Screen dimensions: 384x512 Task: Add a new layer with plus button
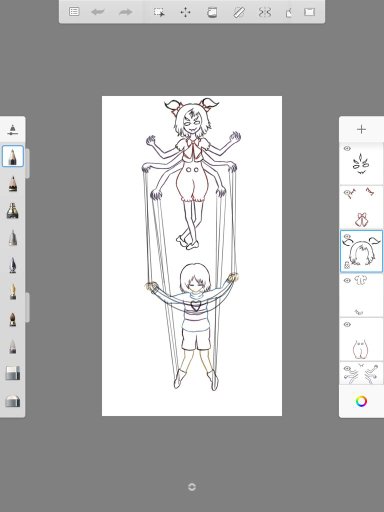click(361, 129)
